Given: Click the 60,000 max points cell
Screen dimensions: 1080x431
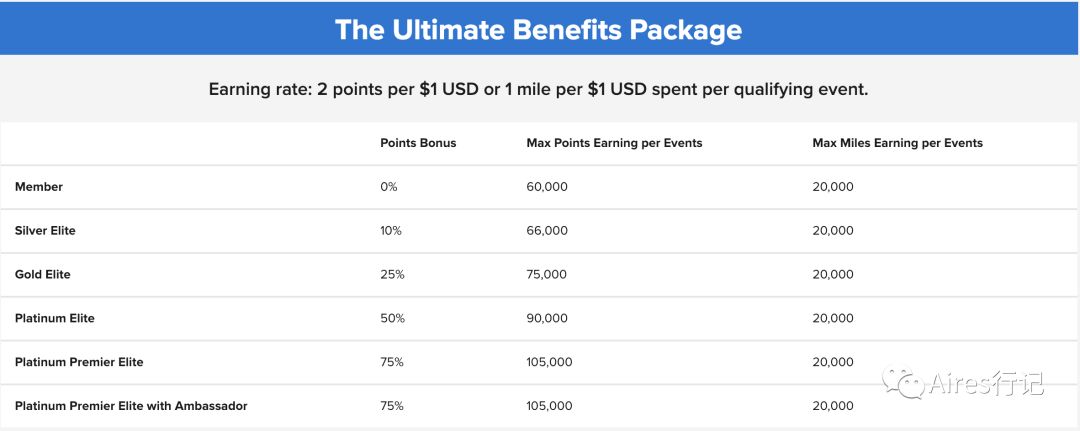Looking at the screenshot, I should tap(547, 187).
